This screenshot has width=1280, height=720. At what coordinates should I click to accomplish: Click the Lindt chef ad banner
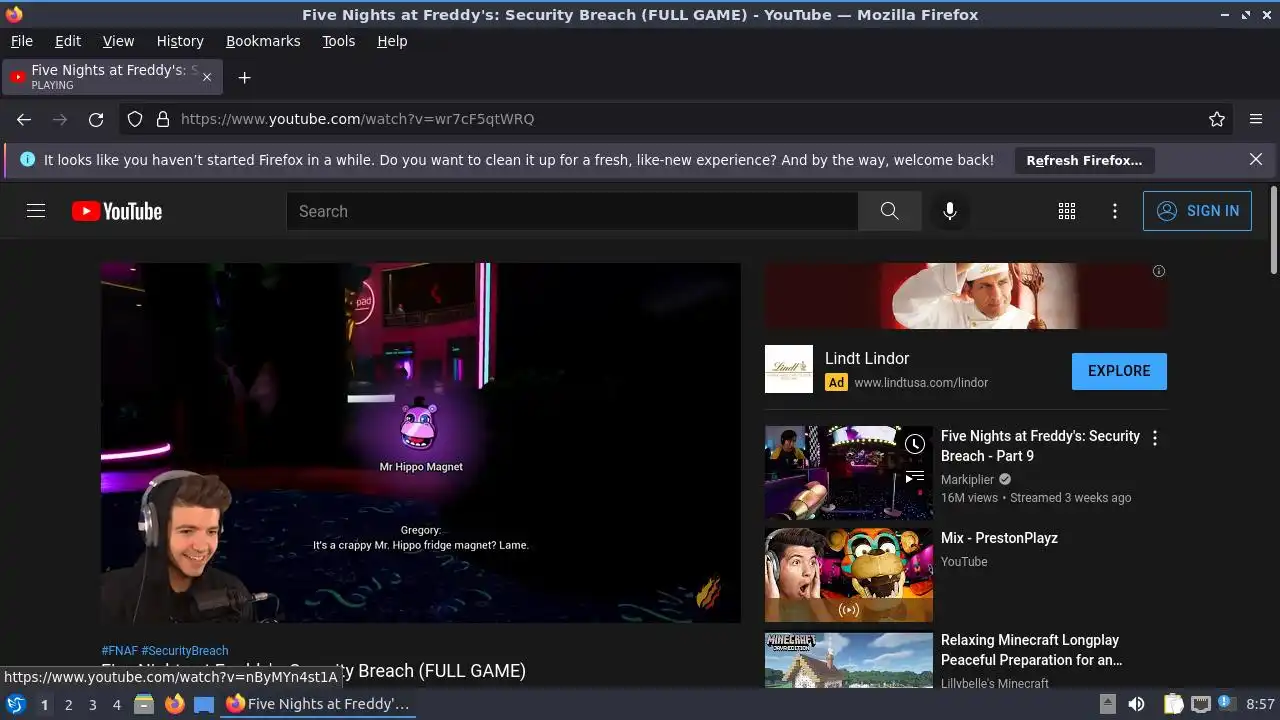point(966,296)
